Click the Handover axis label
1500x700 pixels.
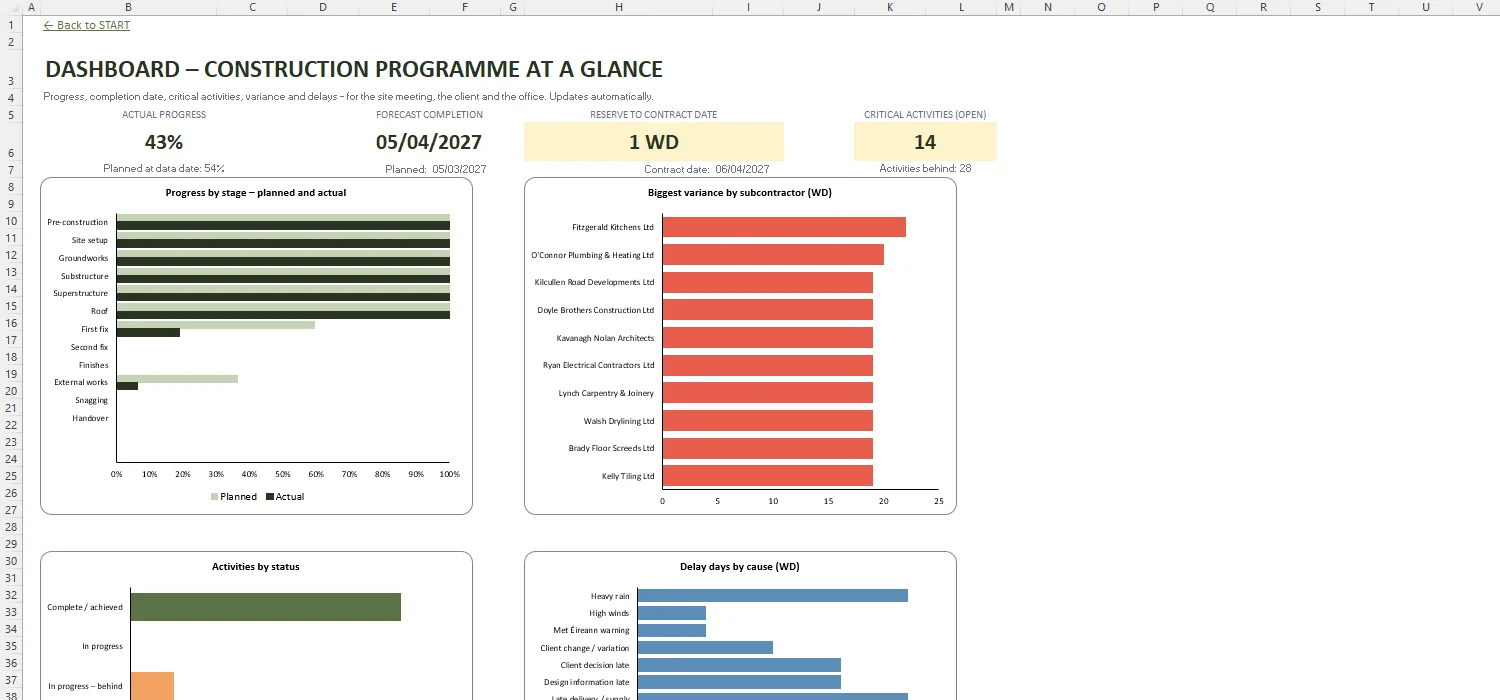coord(90,418)
